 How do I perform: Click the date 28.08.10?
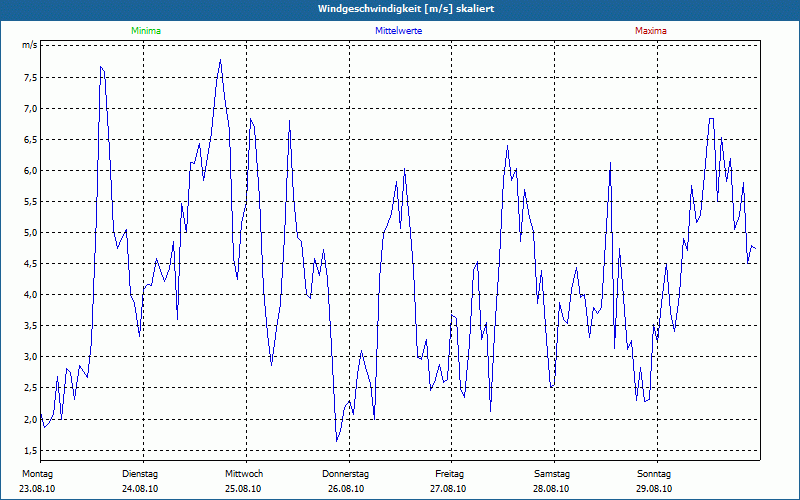[x=551, y=489]
